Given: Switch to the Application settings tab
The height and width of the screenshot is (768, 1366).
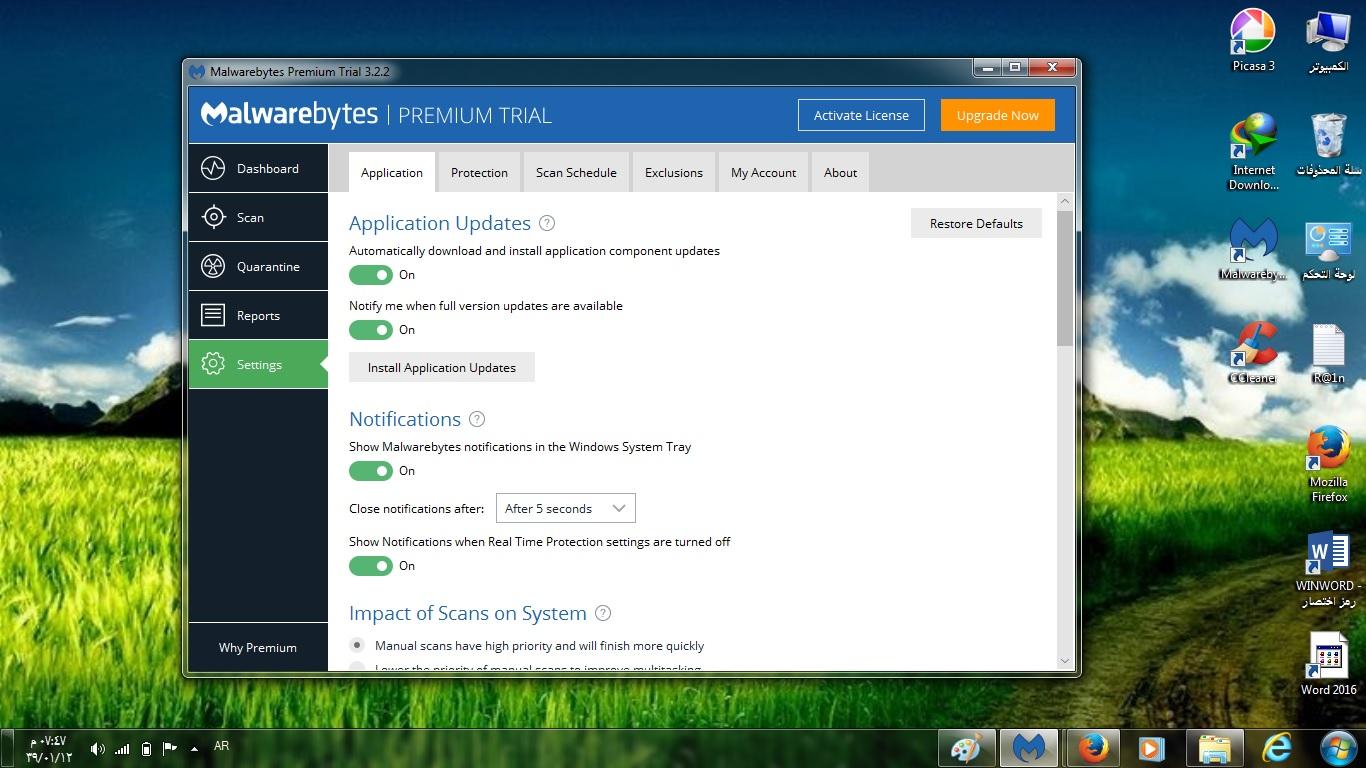Looking at the screenshot, I should click(392, 172).
